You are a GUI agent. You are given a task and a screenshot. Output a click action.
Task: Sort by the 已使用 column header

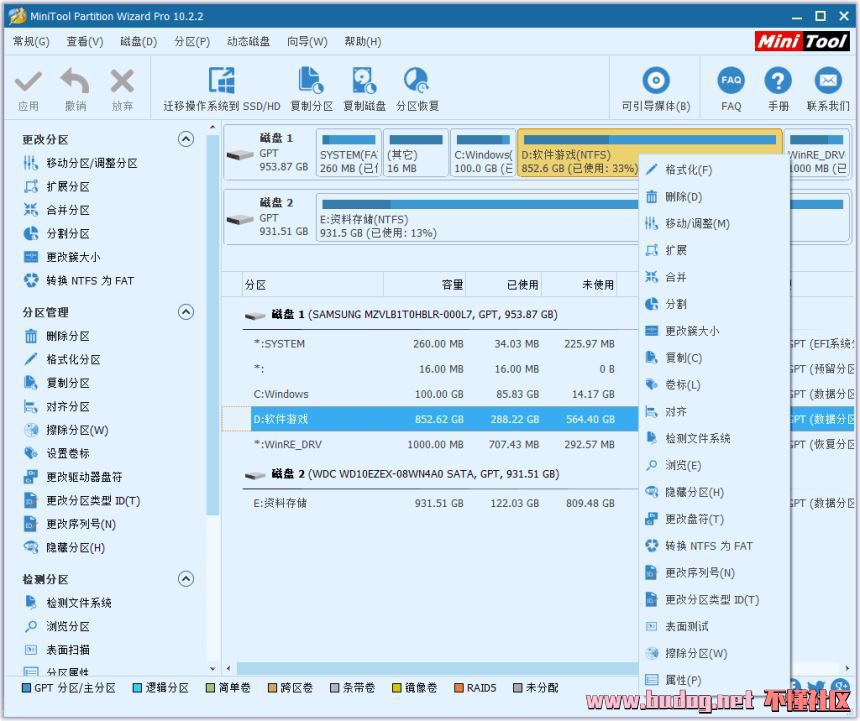point(503,285)
